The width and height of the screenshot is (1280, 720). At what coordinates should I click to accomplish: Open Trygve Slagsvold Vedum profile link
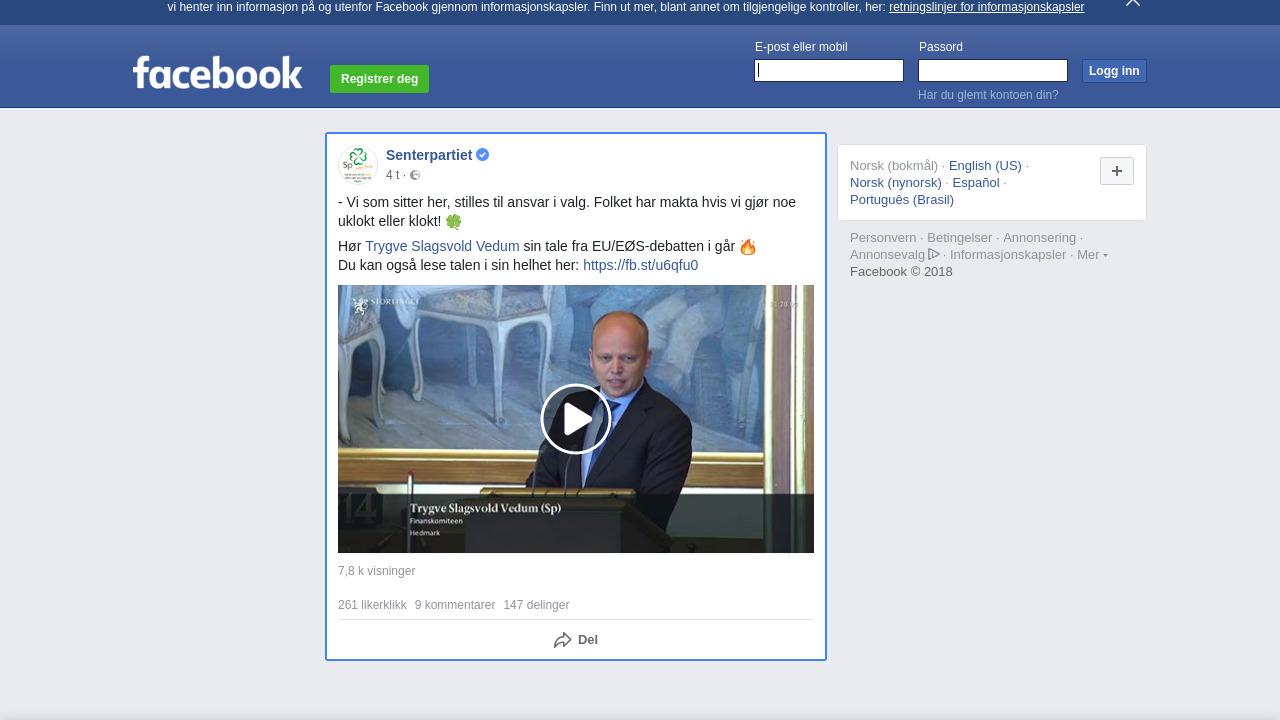pyautogui.click(x=442, y=246)
